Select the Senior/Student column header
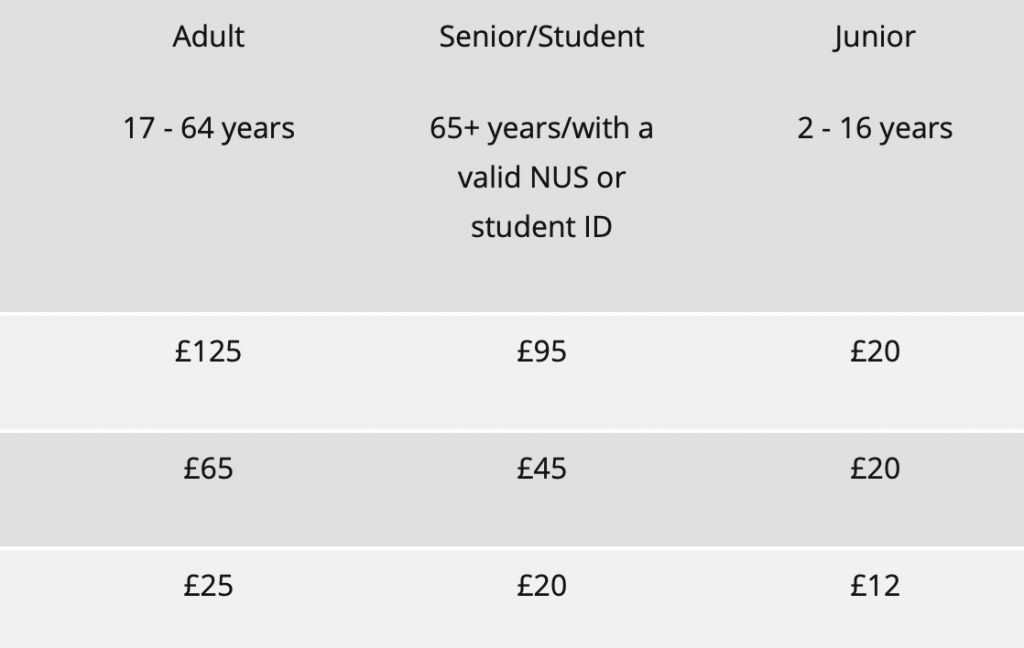The image size is (1024, 648). (542, 37)
